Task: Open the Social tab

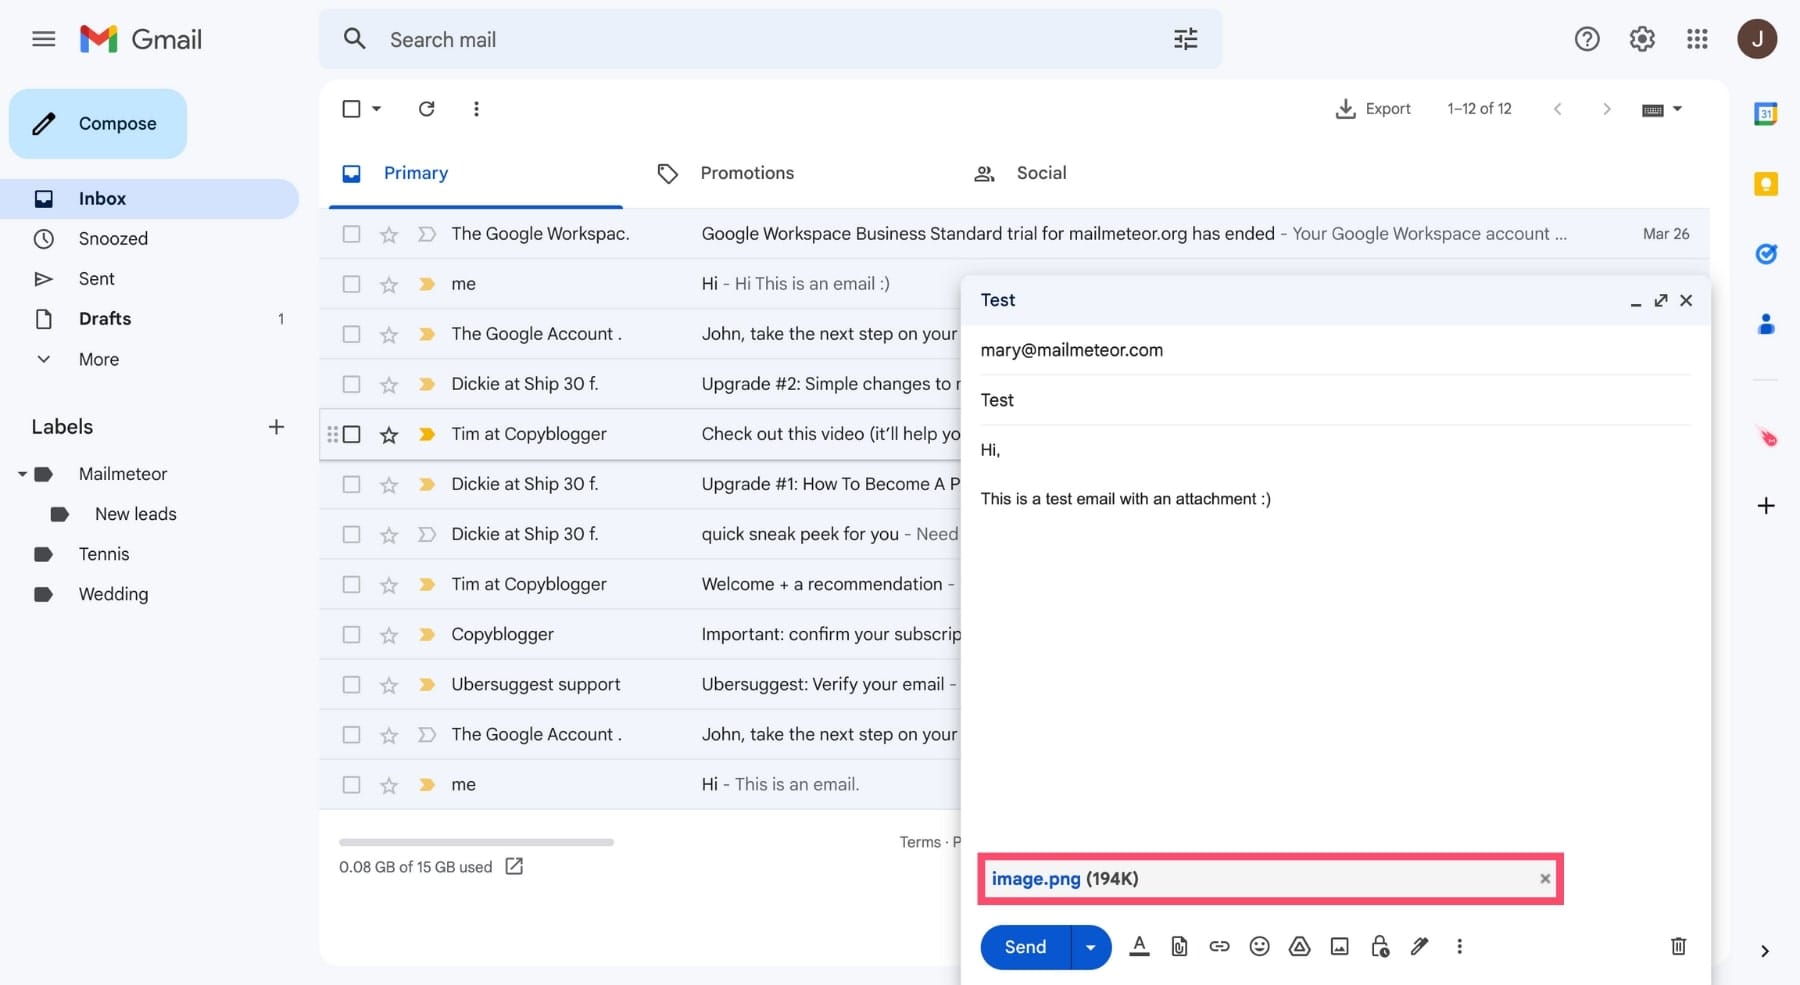Action: [1043, 172]
